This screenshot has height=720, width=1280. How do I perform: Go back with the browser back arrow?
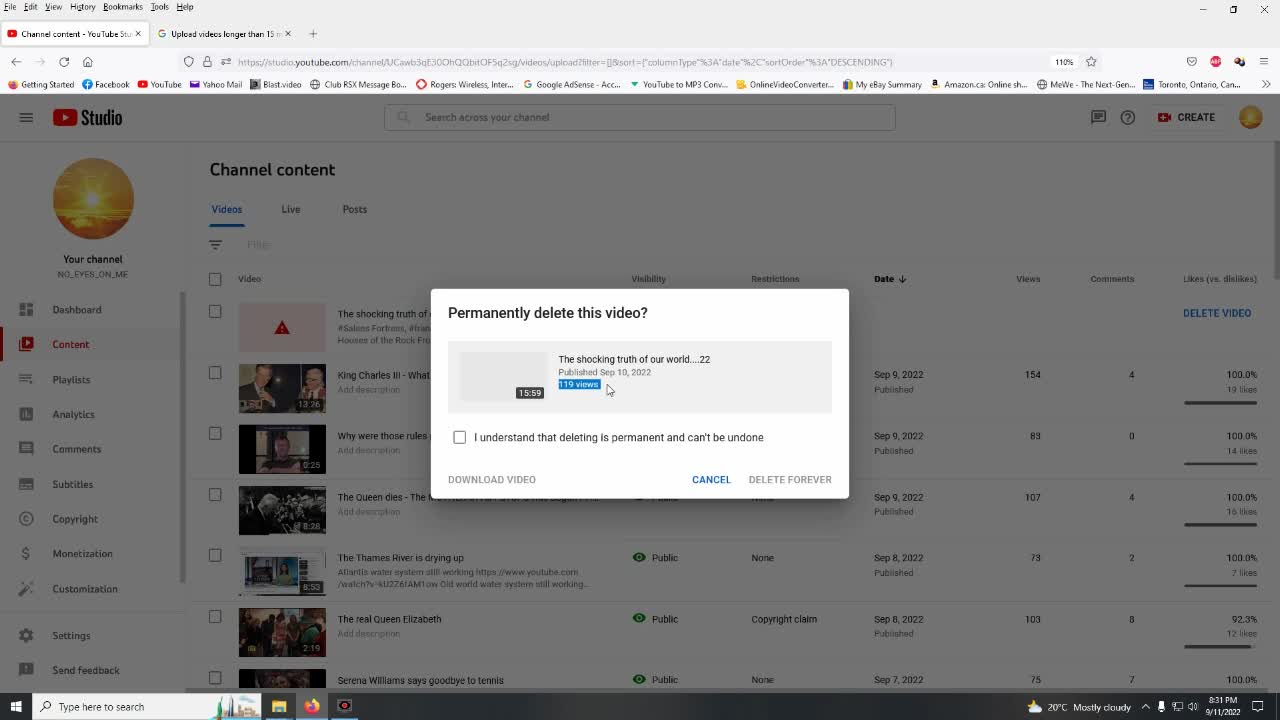[x=16, y=62]
